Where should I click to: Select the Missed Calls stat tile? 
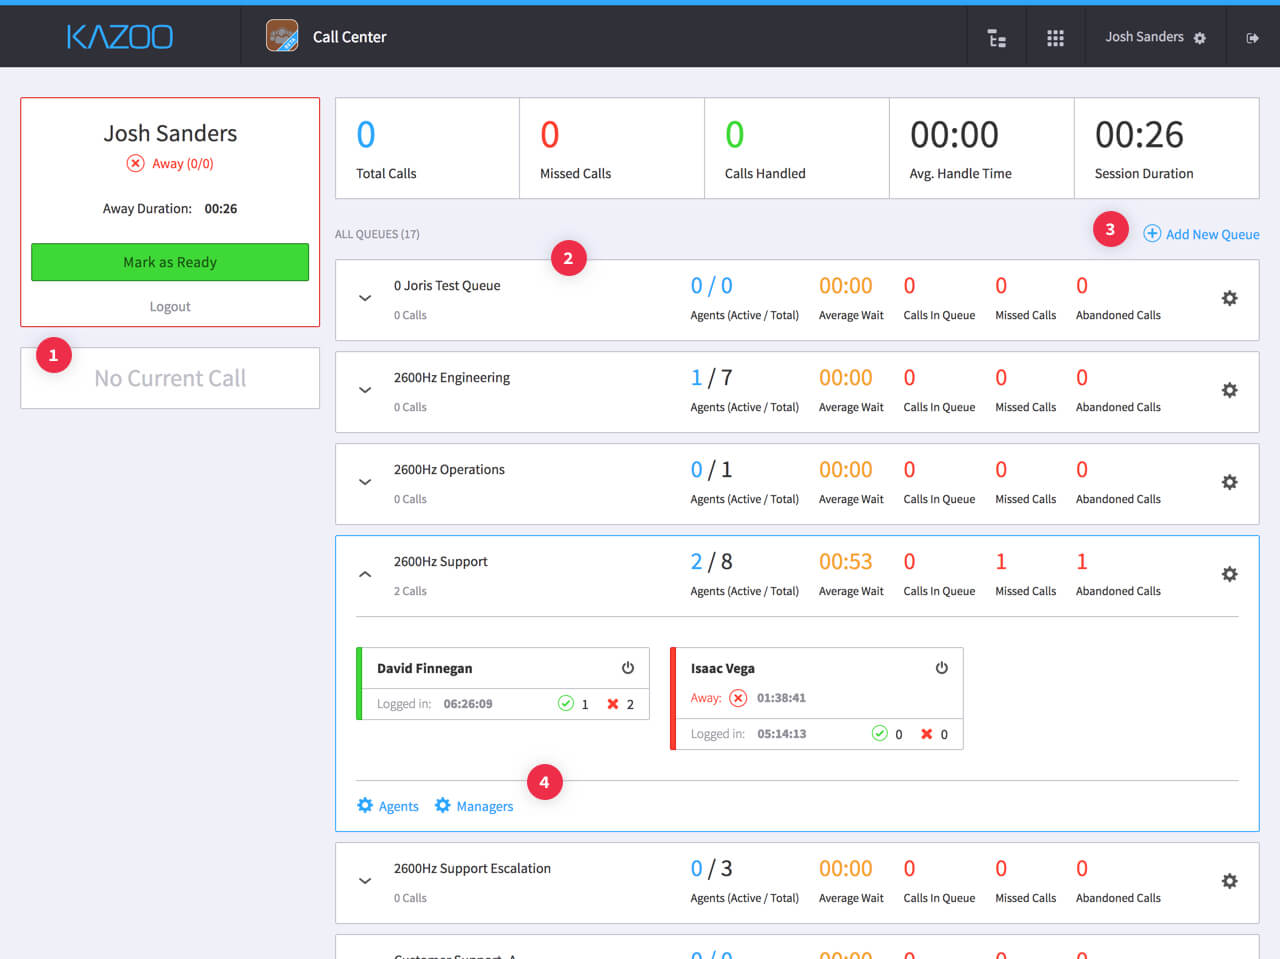point(612,148)
